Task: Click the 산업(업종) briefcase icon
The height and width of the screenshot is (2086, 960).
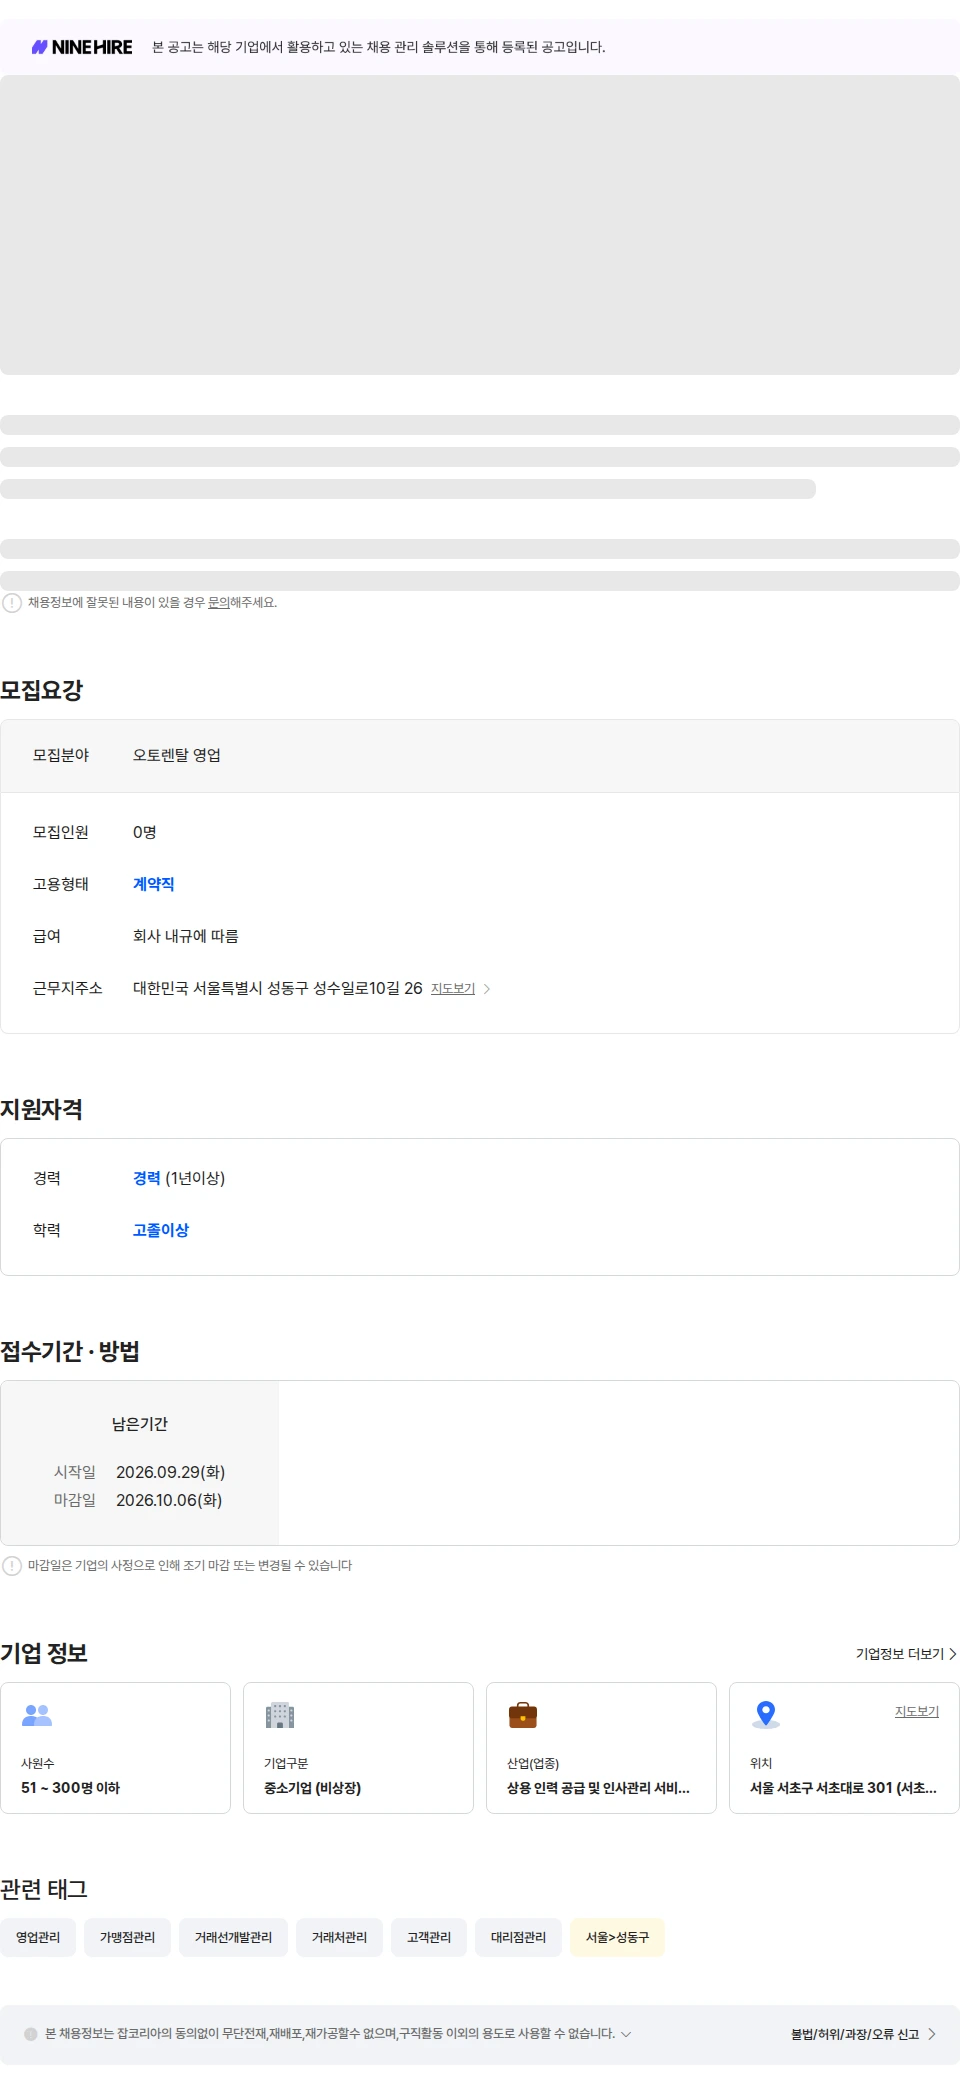Action: (x=523, y=1715)
